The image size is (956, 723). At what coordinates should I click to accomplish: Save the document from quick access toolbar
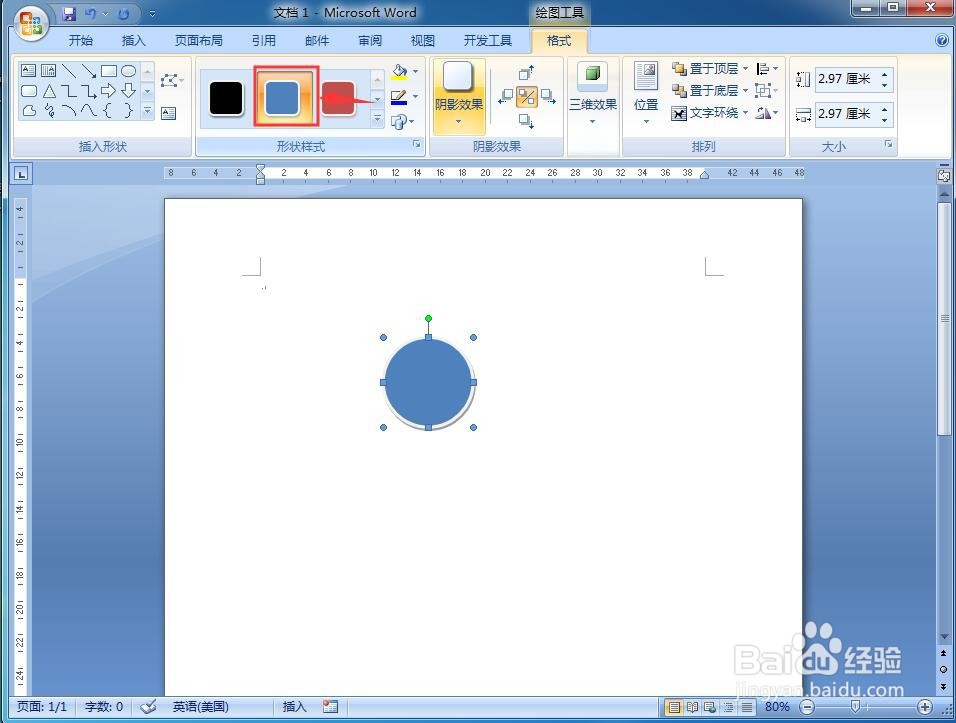(x=70, y=13)
